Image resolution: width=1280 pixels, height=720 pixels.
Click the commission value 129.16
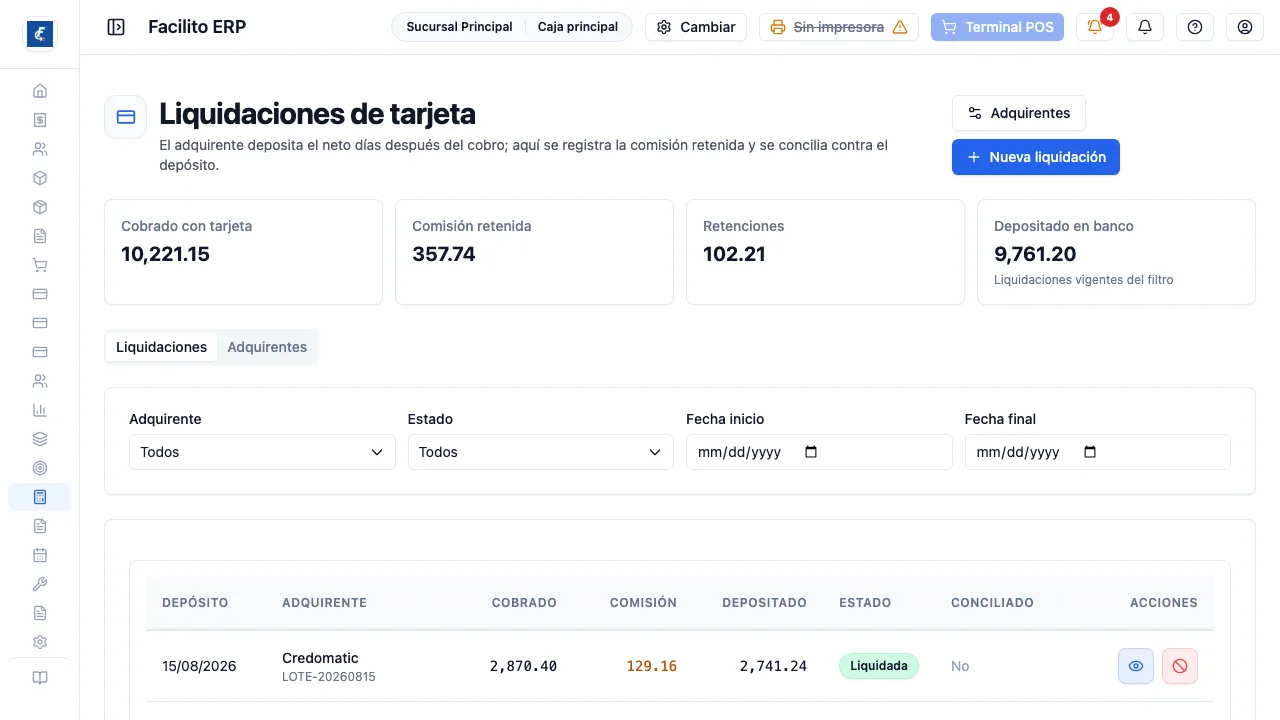[x=652, y=666]
